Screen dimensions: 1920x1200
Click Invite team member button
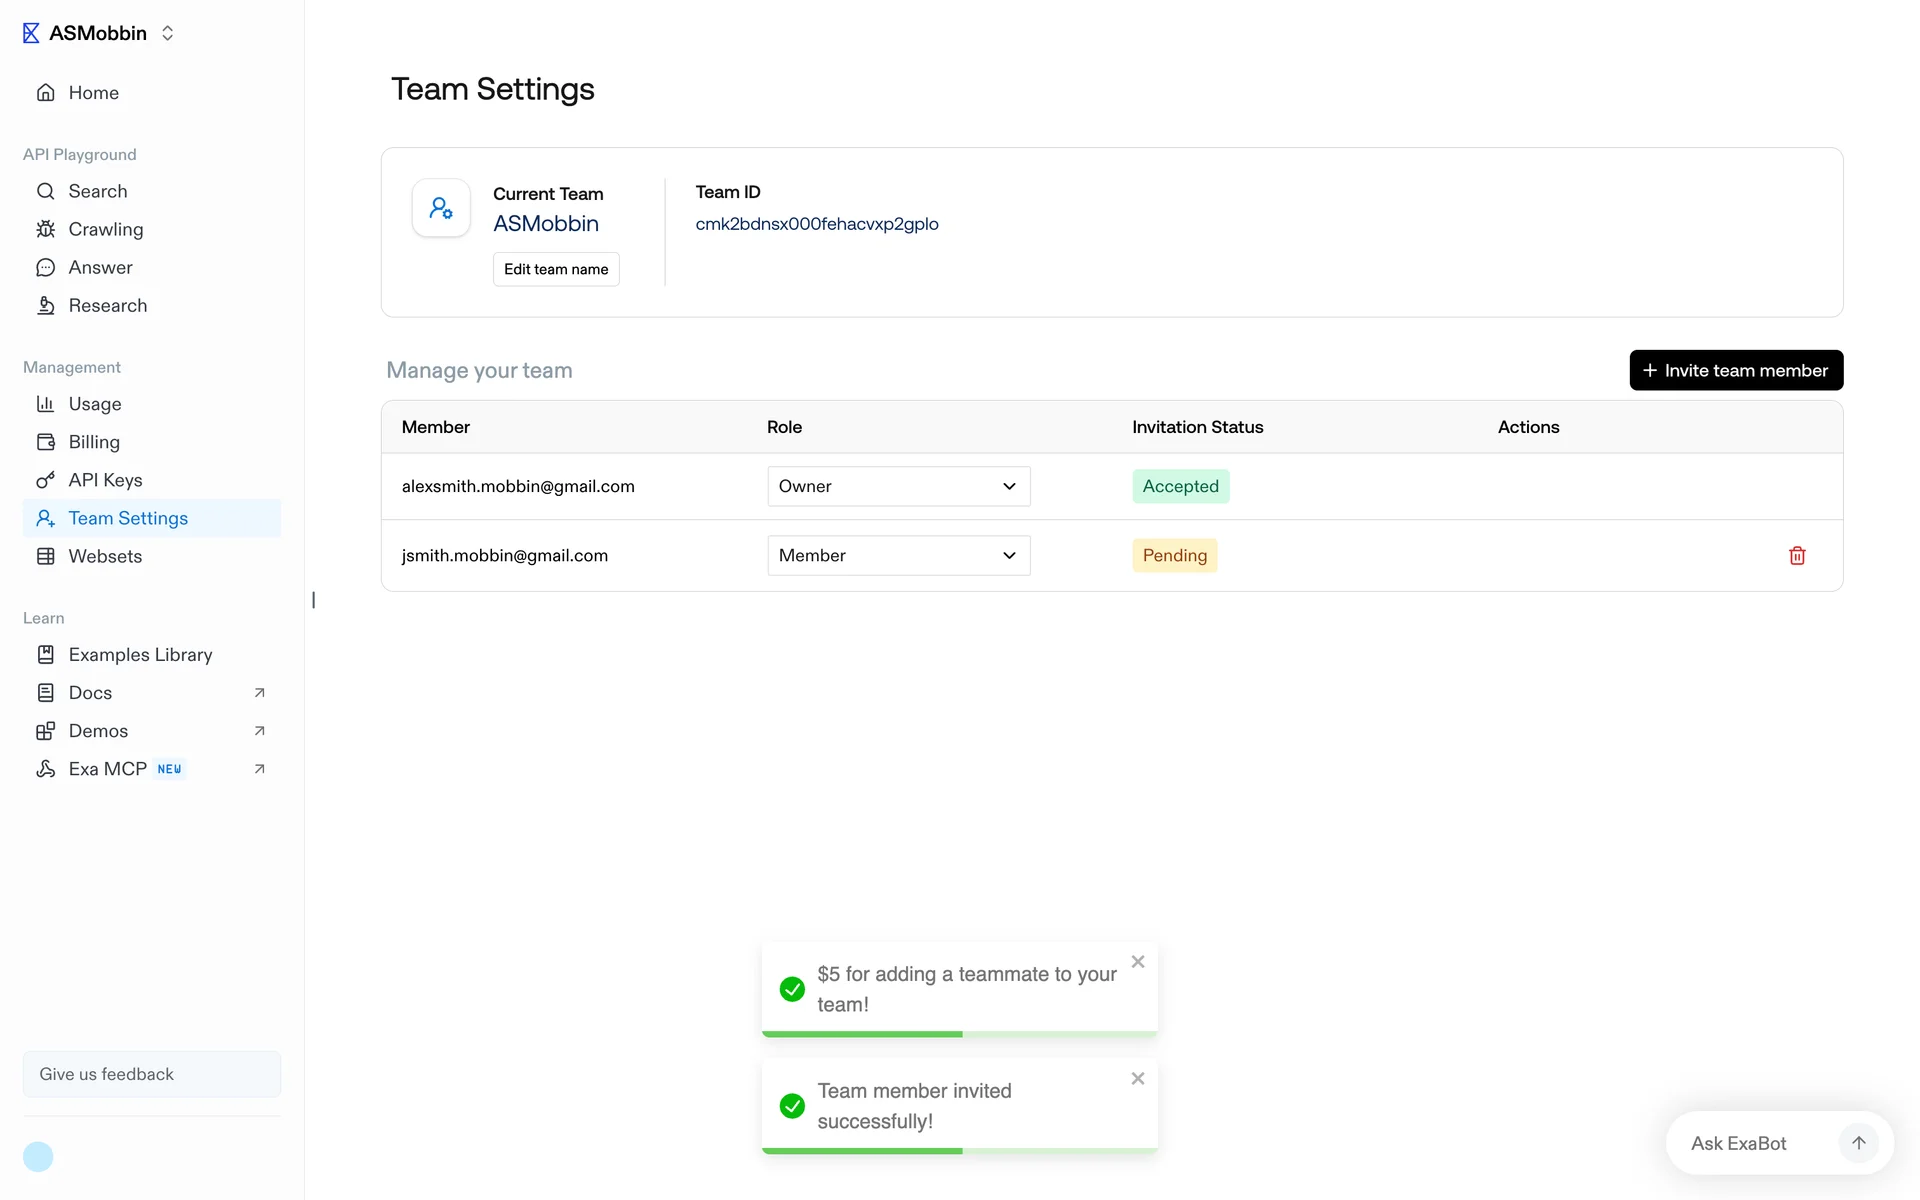tap(1735, 370)
